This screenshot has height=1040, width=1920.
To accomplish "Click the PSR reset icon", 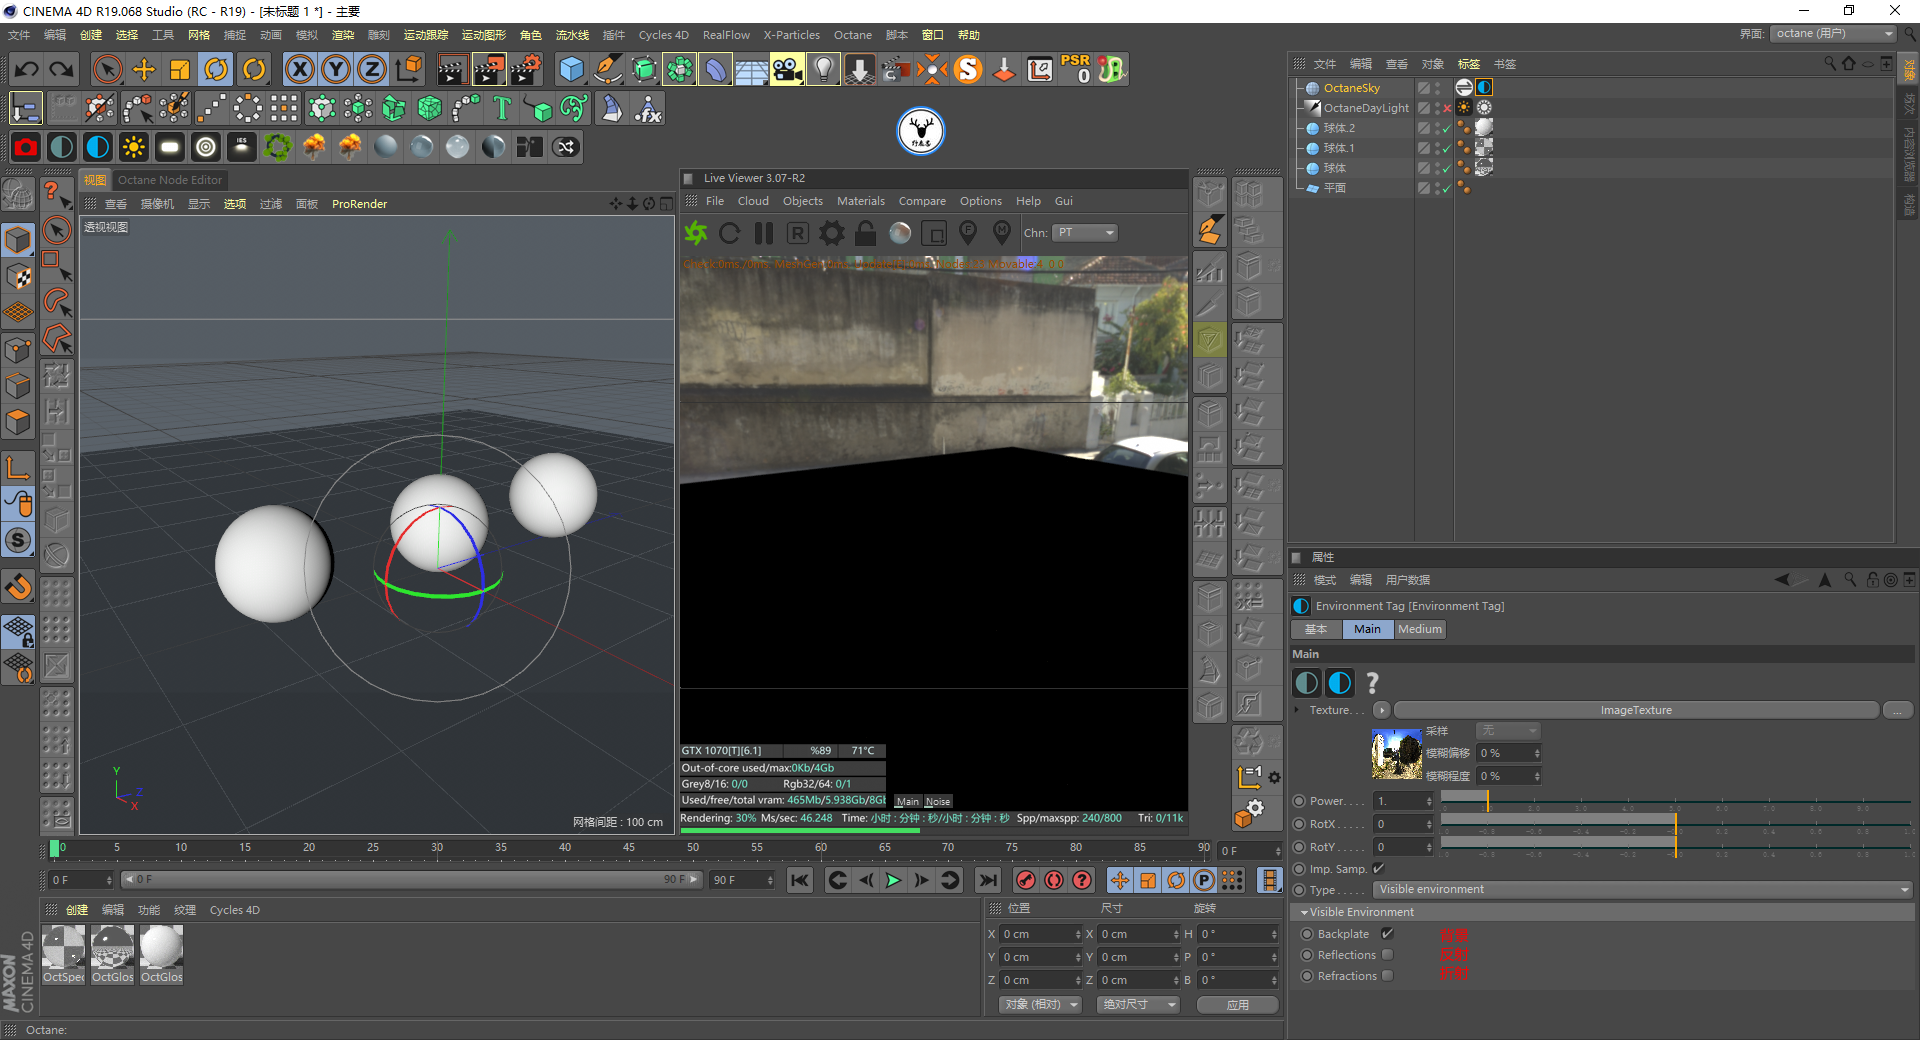I will (x=1076, y=69).
